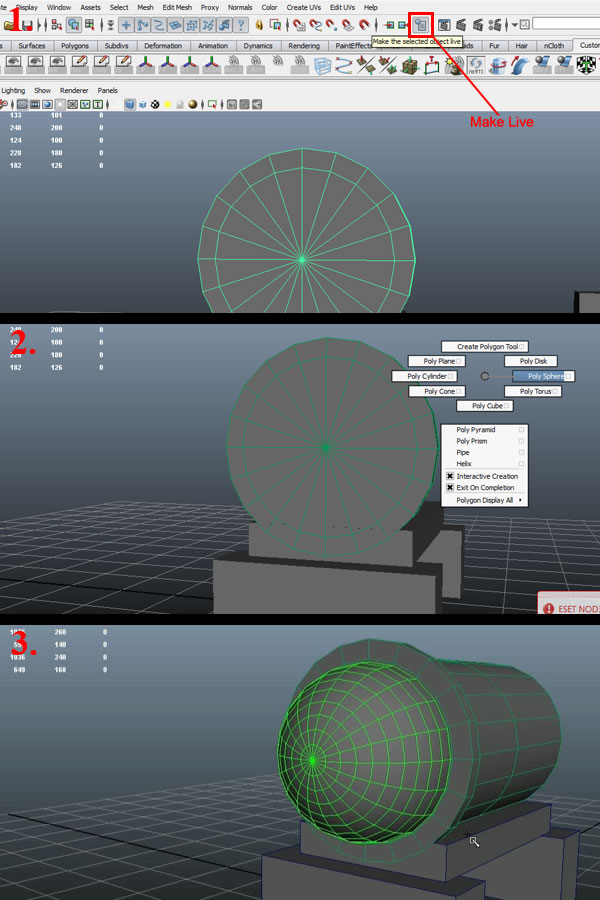The height and width of the screenshot is (900, 600).
Task: Open dropdown arrow beside the top-right input field
Action: (x=514, y=24)
